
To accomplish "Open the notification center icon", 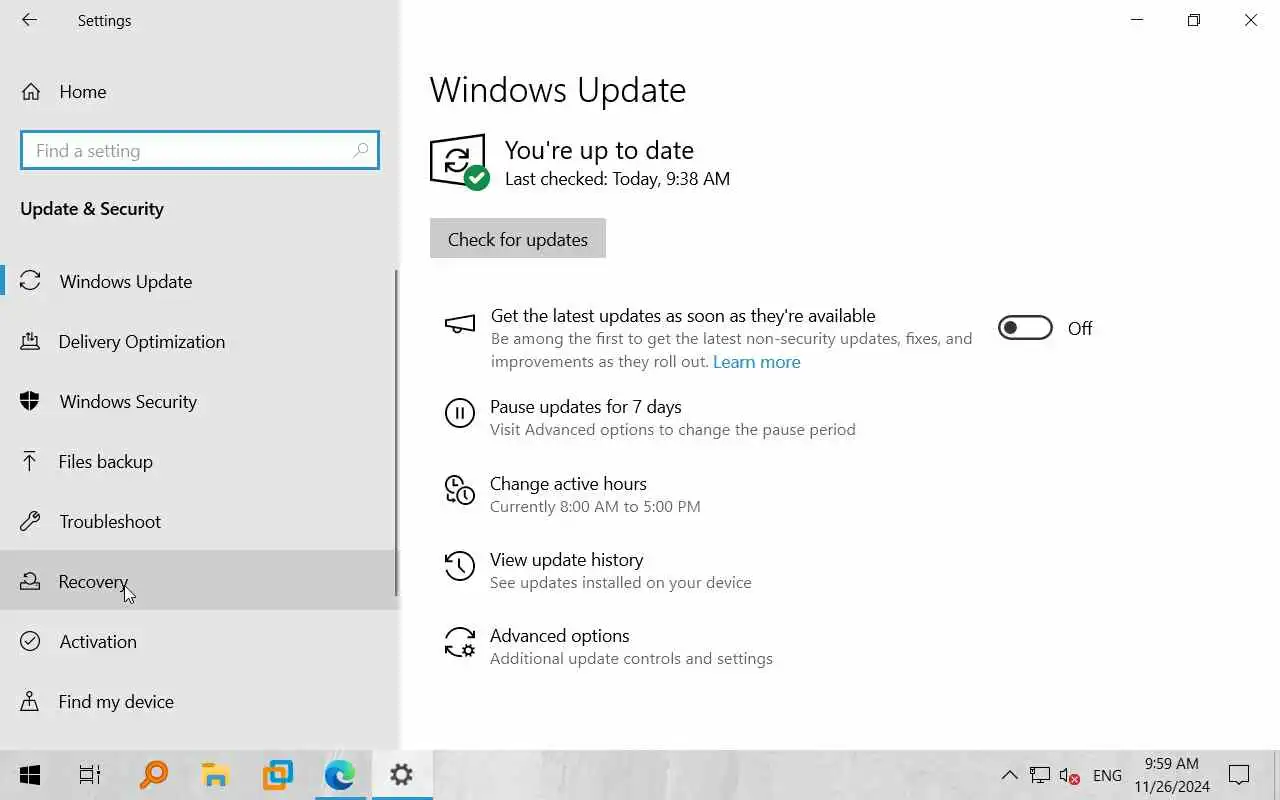I will [x=1239, y=775].
